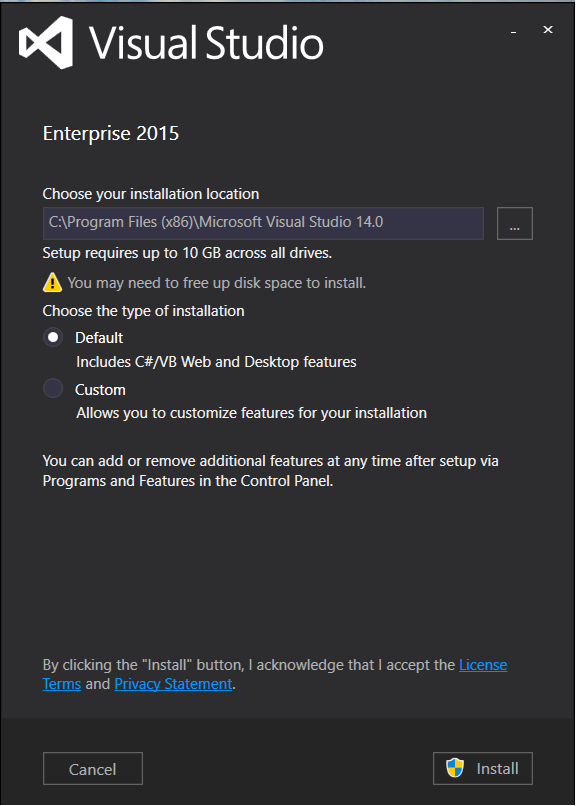Click 'Includes C#/VB Web and Desktop features' description
Screen dimensions: 576x806
(216, 362)
